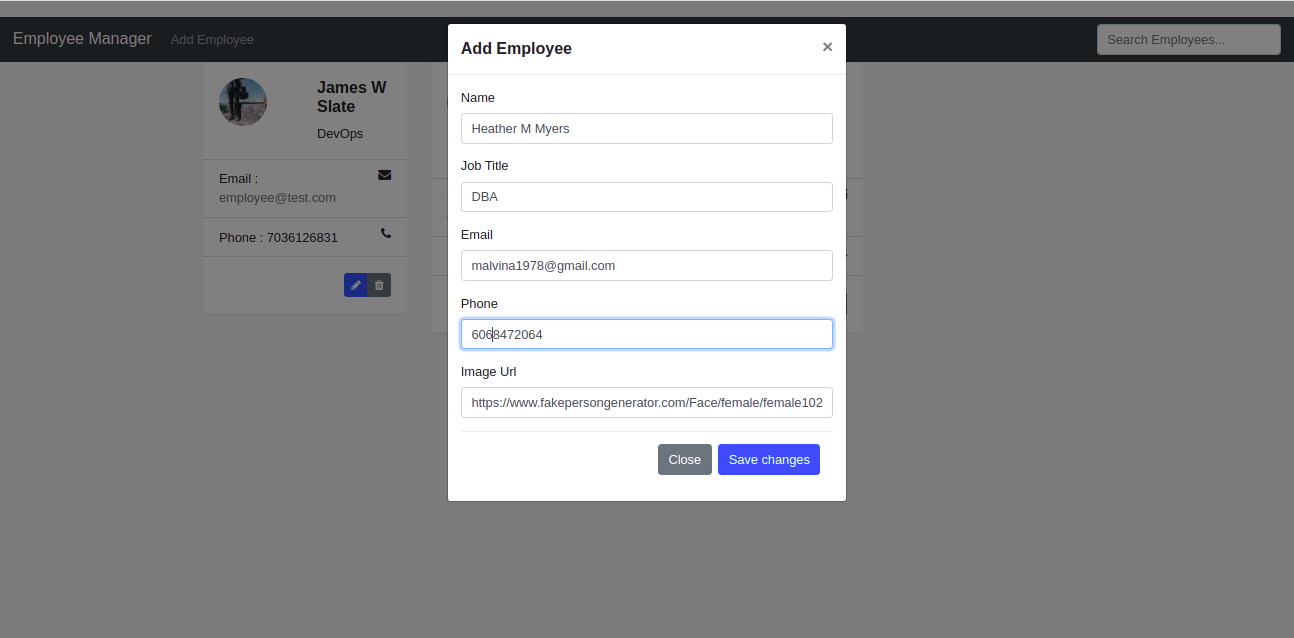Click the Email field with malvina1978@gmail.com
The height and width of the screenshot is (638, 1294).
[x=646, y=265]
